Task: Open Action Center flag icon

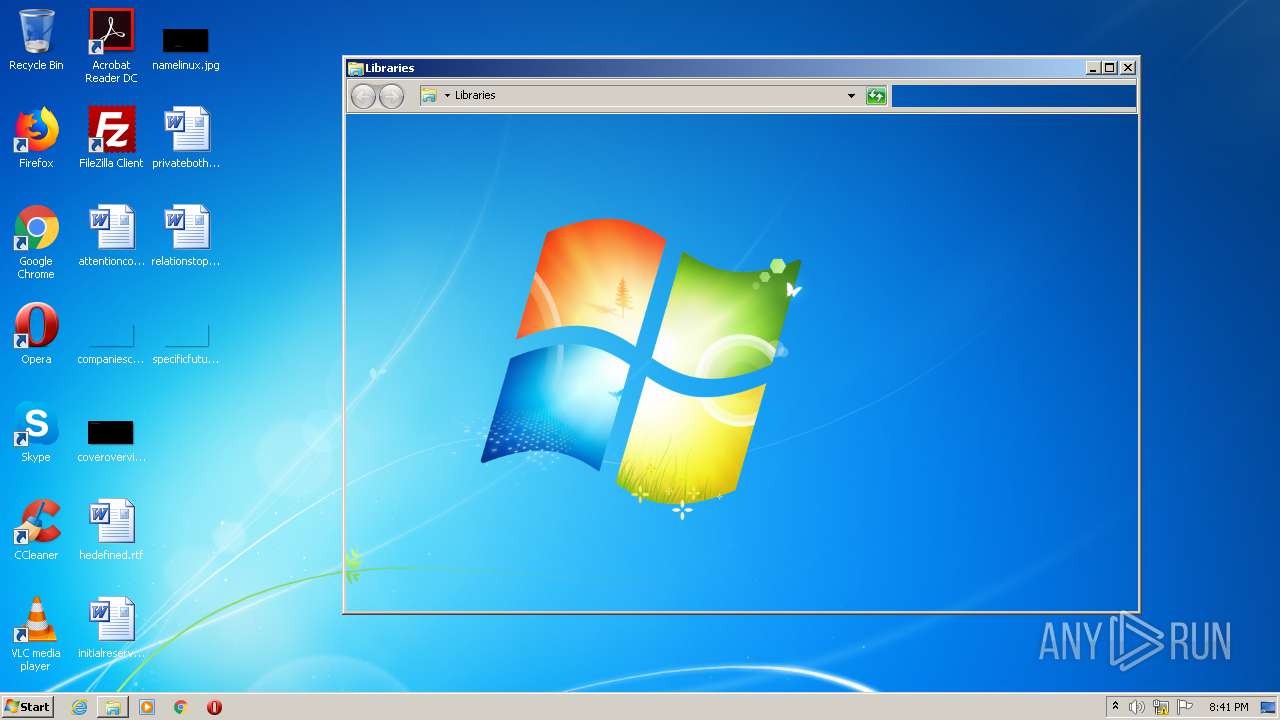Action: 1185,707
